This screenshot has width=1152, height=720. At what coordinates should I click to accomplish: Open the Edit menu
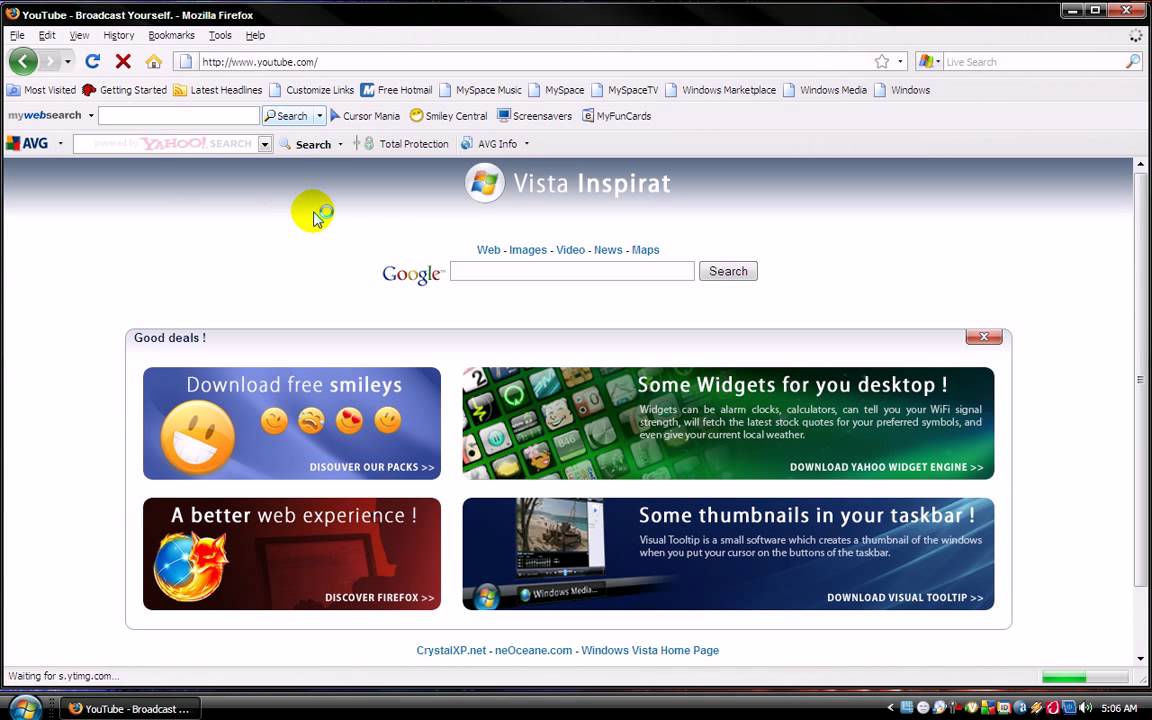coord(47,35)
